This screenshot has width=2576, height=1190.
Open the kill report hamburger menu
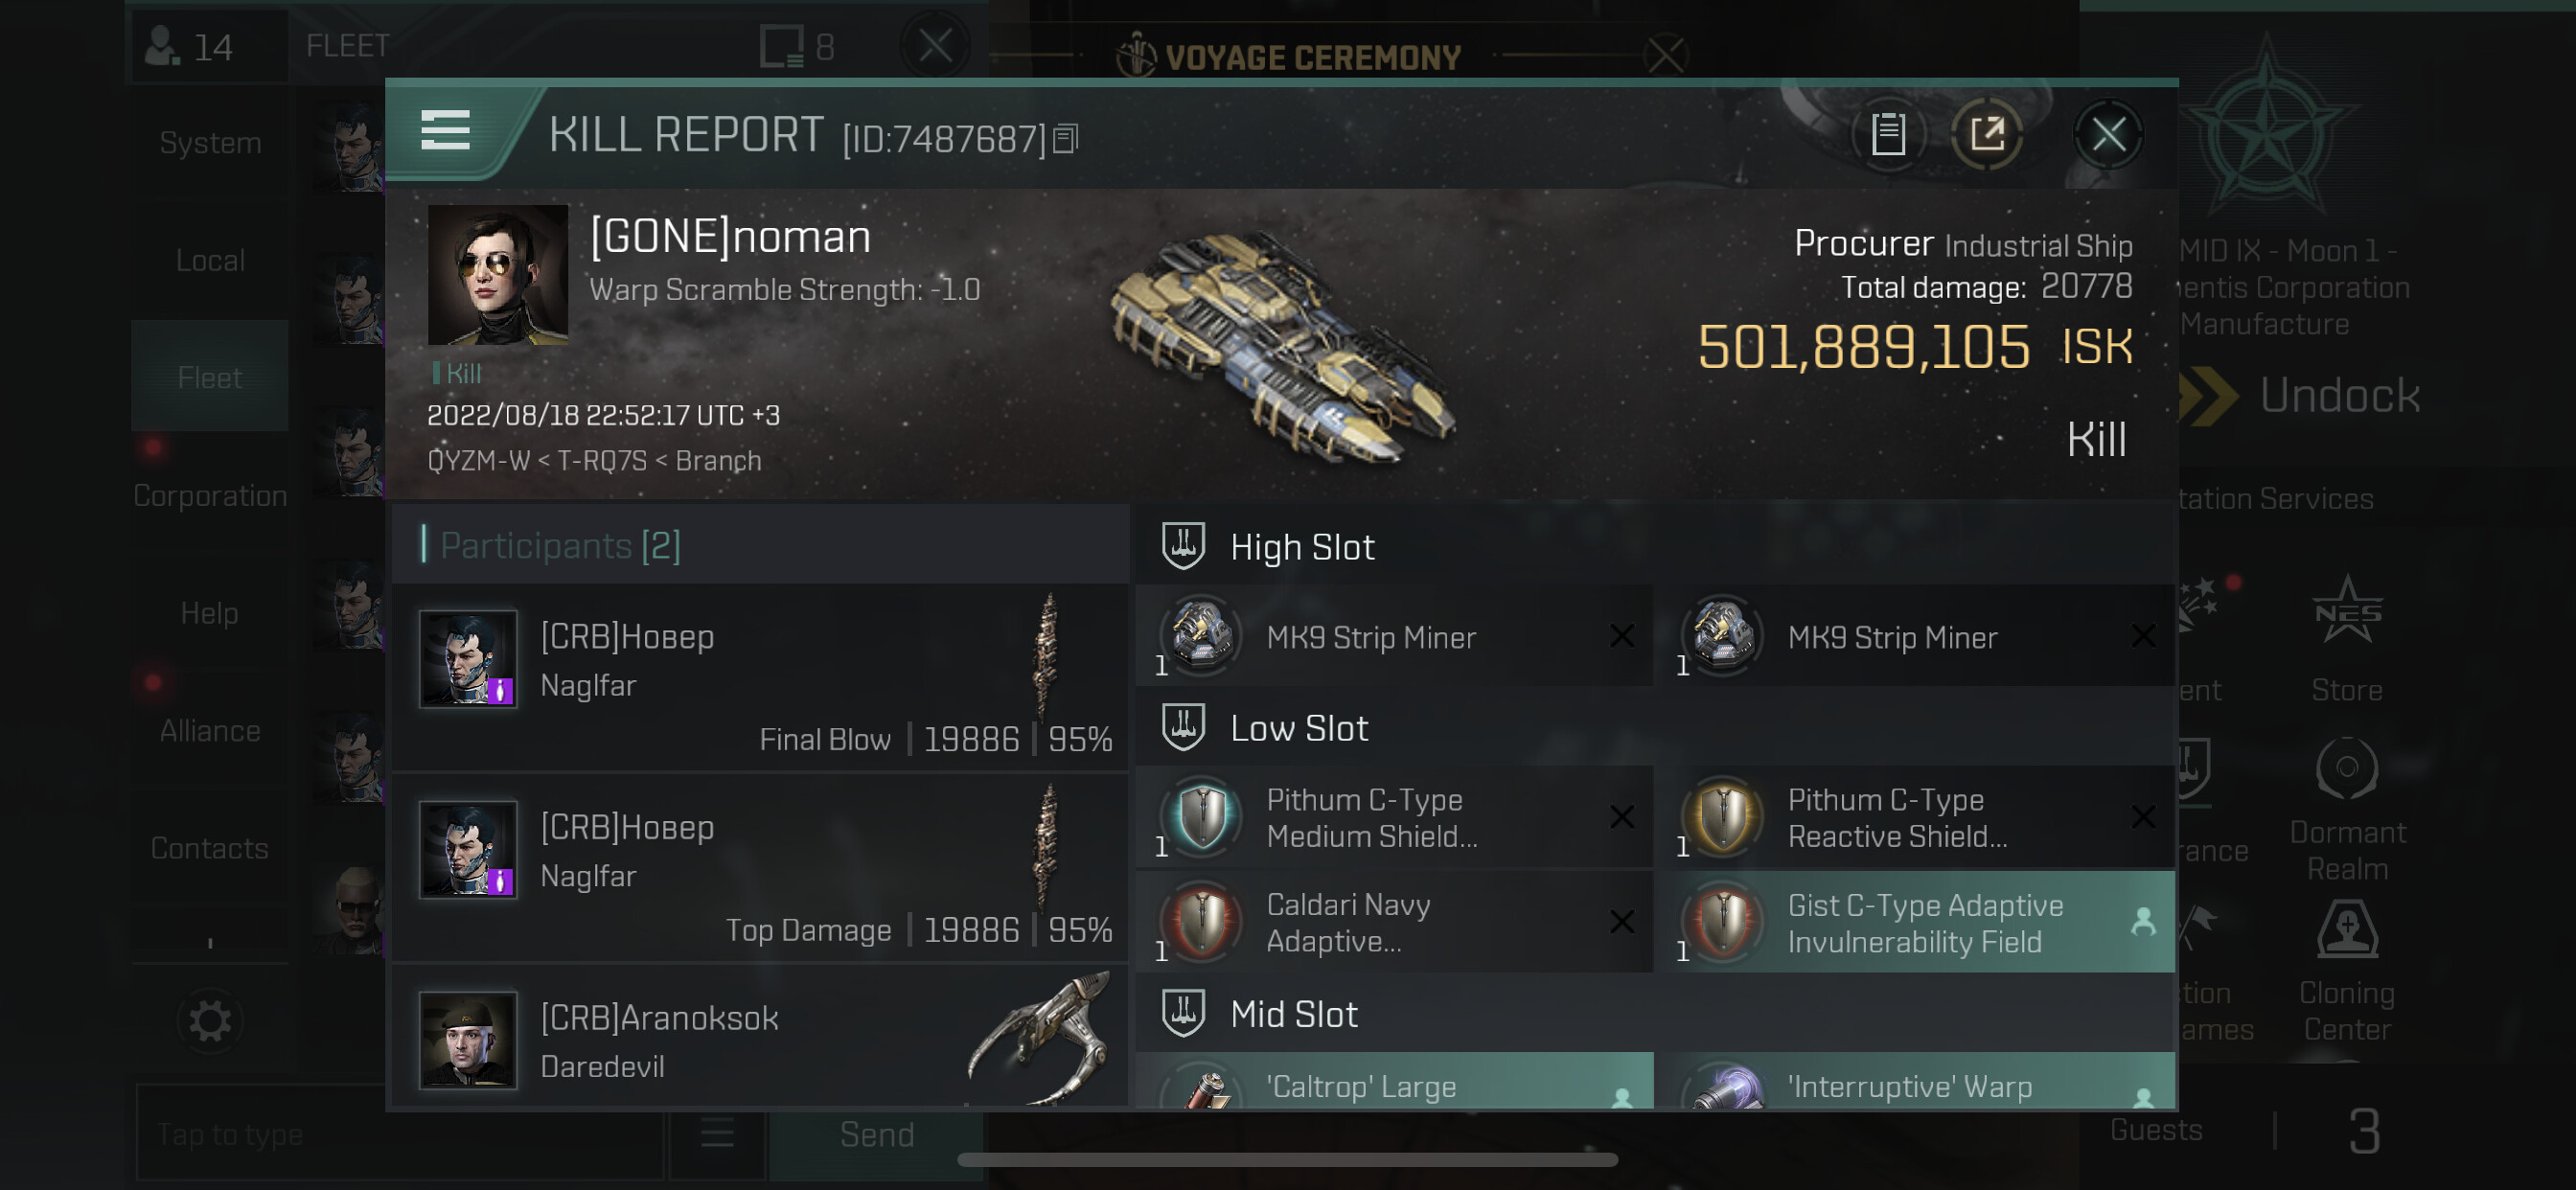pyautogui.click(x=445, y=131)
